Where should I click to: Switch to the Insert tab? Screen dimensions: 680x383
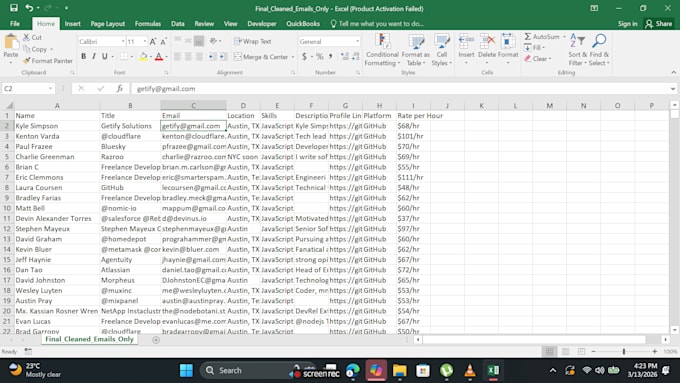pos(72,24)
